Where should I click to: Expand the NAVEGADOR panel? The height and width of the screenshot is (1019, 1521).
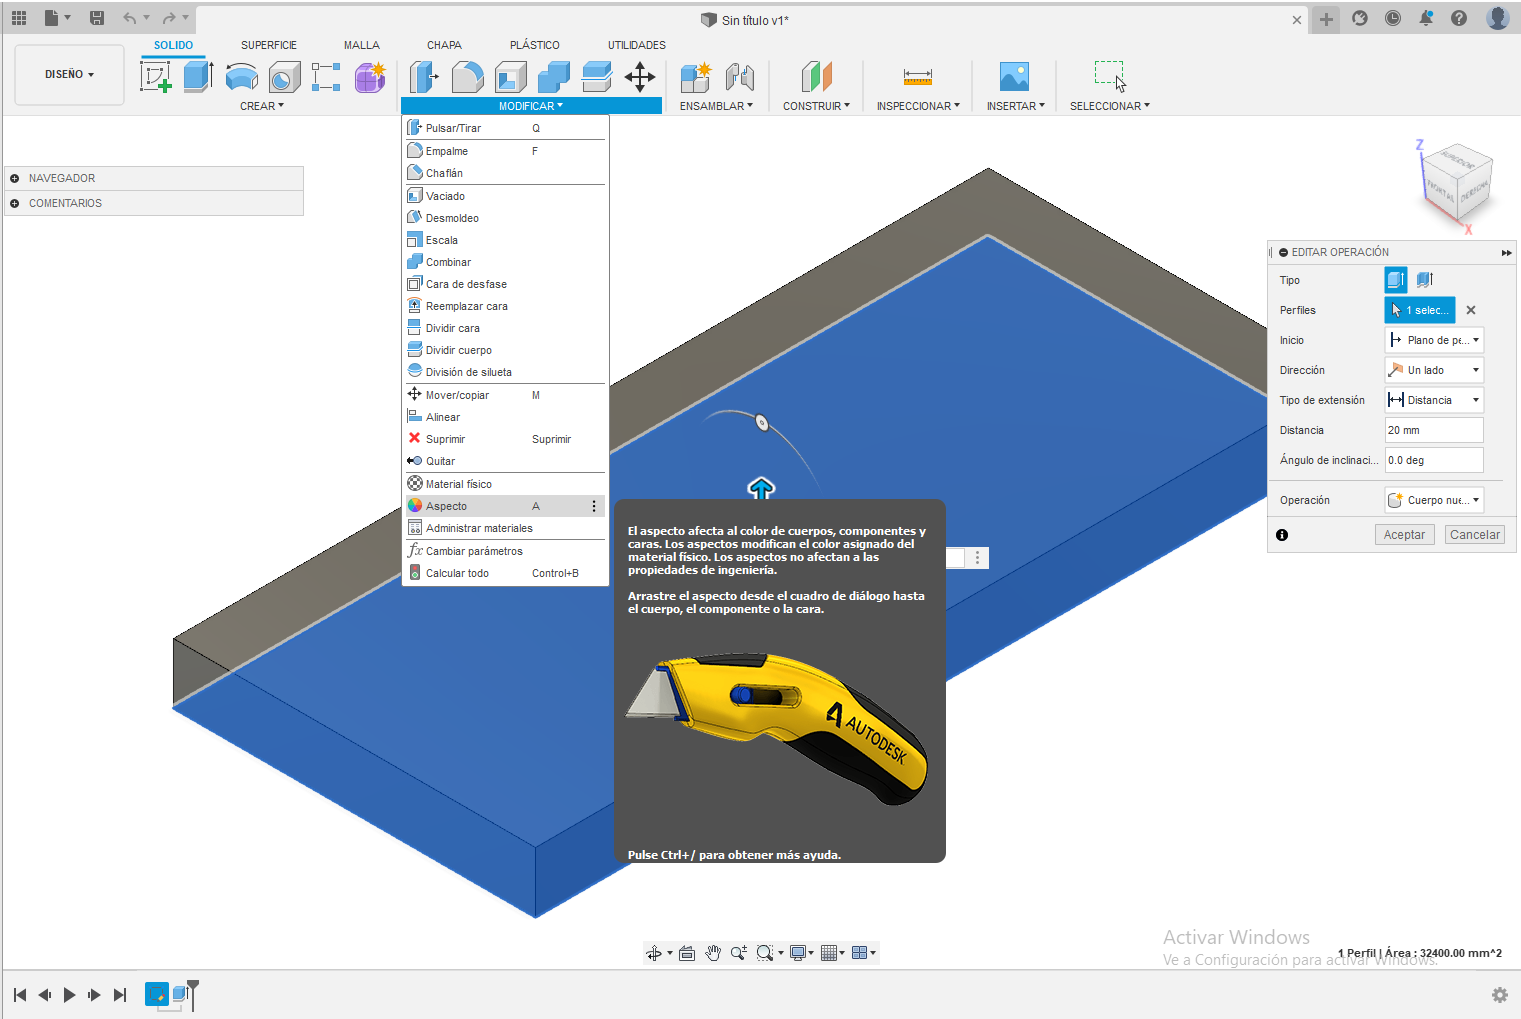[x=15, y=178]
